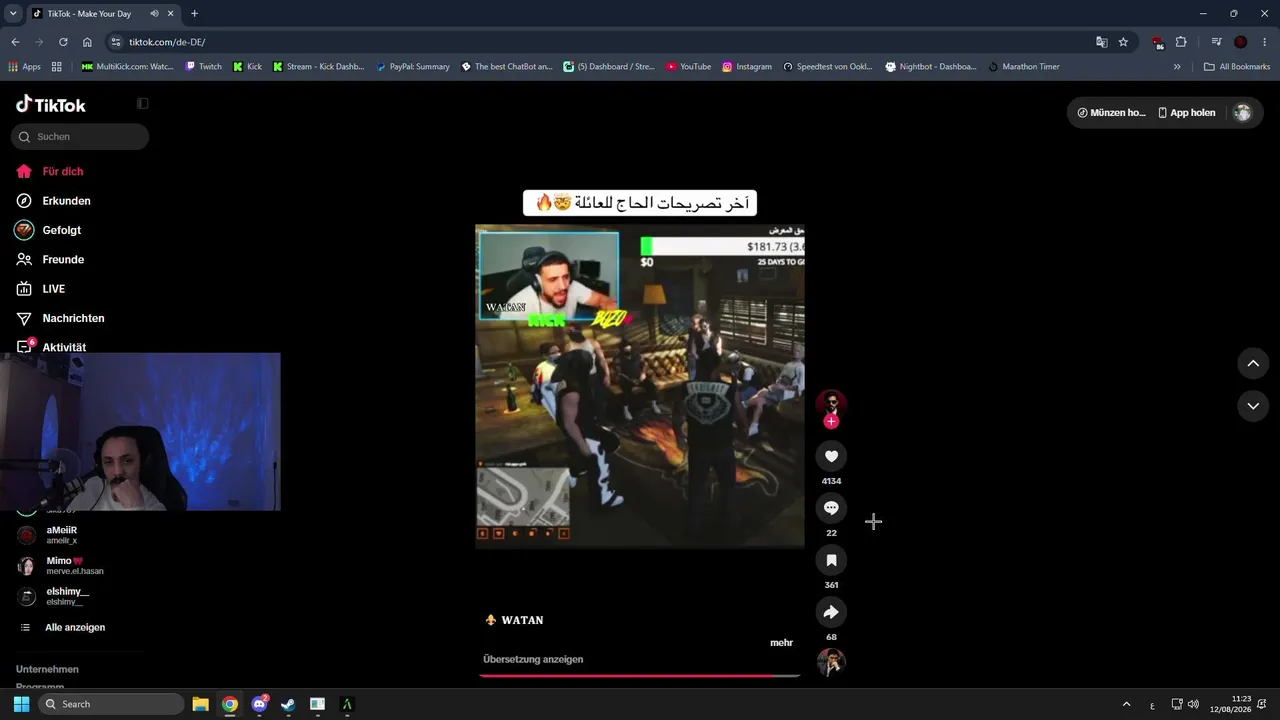The height and width of the screenshot is (720, 1280).
Task: Like the video with the heart icon
Action: (x=831, y=456)
